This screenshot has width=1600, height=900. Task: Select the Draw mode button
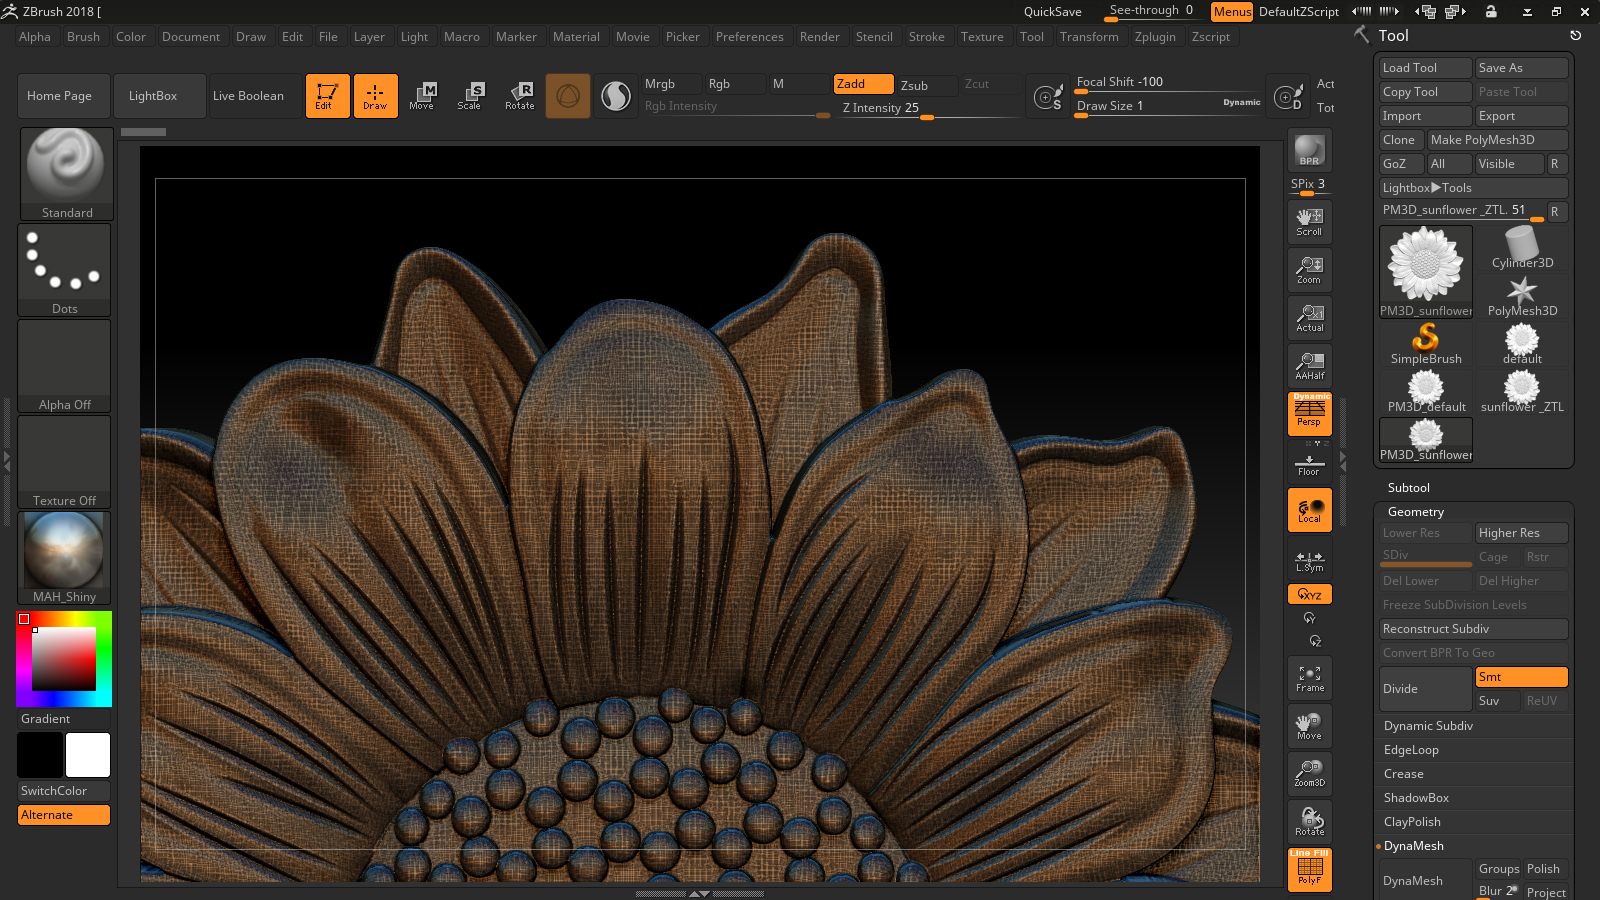pyautogui.click(x=375, y=96)
